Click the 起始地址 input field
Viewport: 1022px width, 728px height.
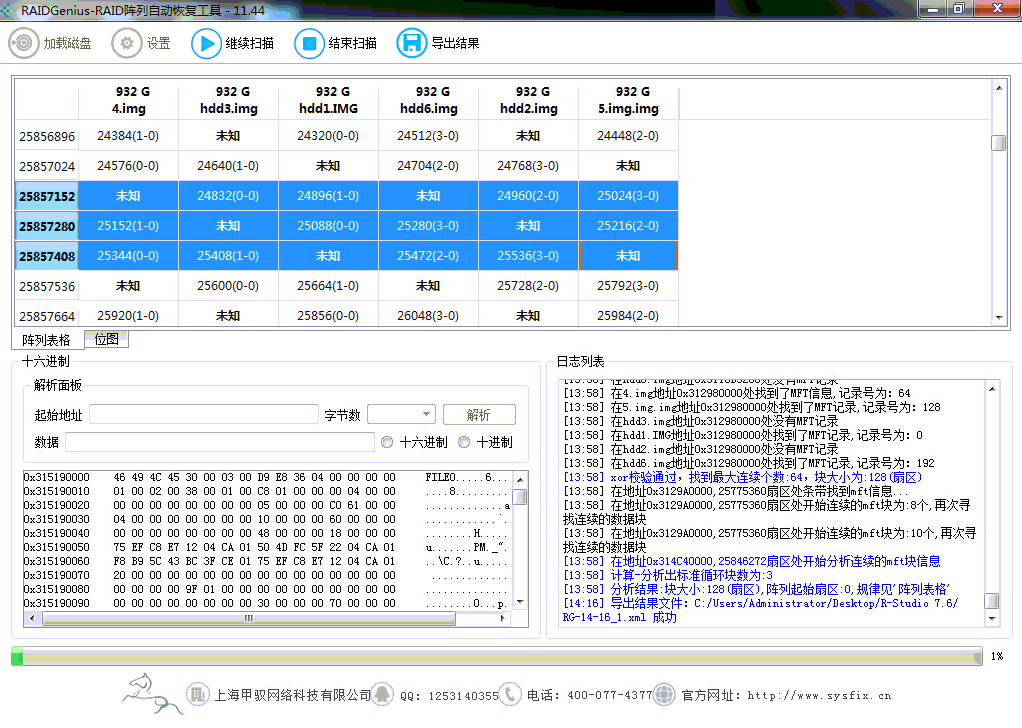coord(204,414)
